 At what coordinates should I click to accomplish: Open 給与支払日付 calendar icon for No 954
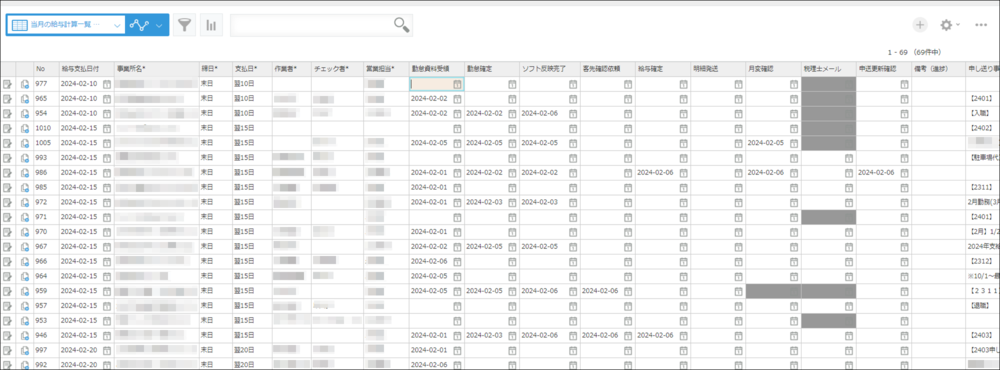(107, 113)
